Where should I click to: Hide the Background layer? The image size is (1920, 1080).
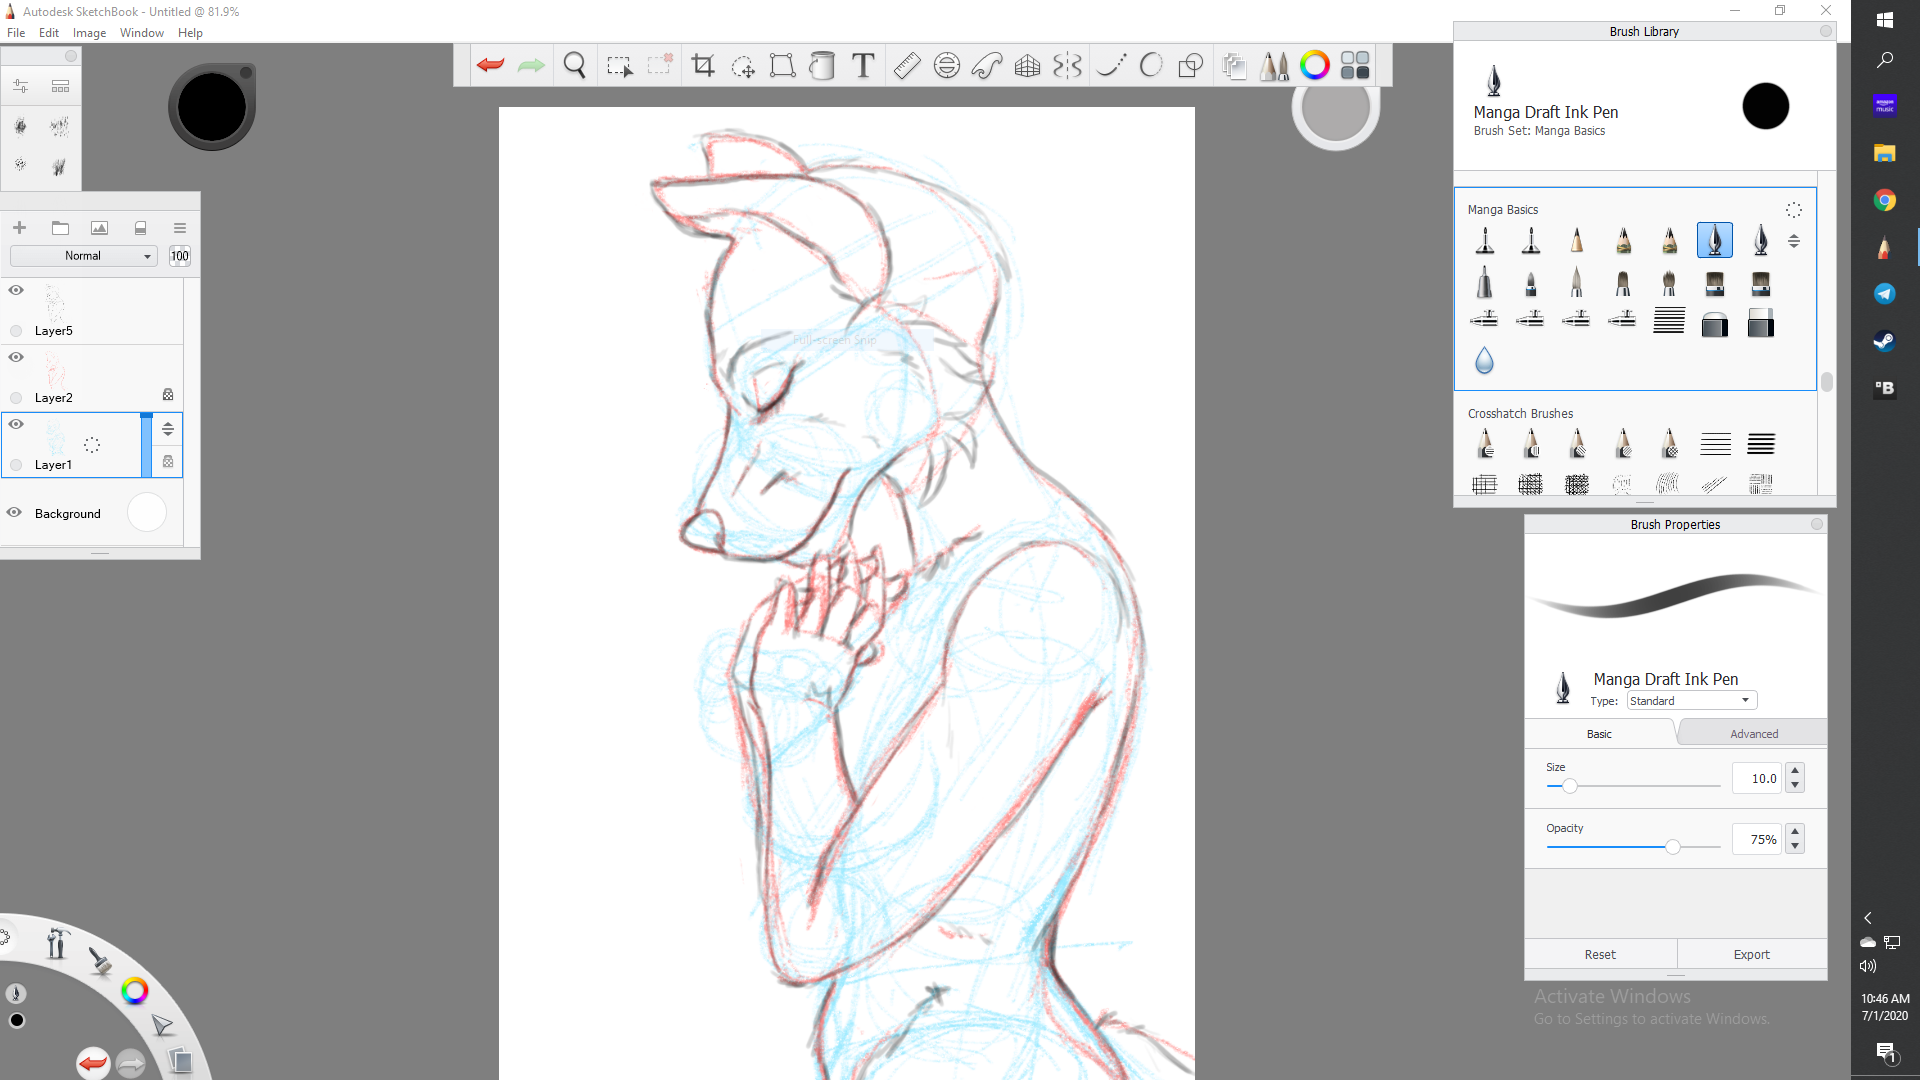pos(14,512)
